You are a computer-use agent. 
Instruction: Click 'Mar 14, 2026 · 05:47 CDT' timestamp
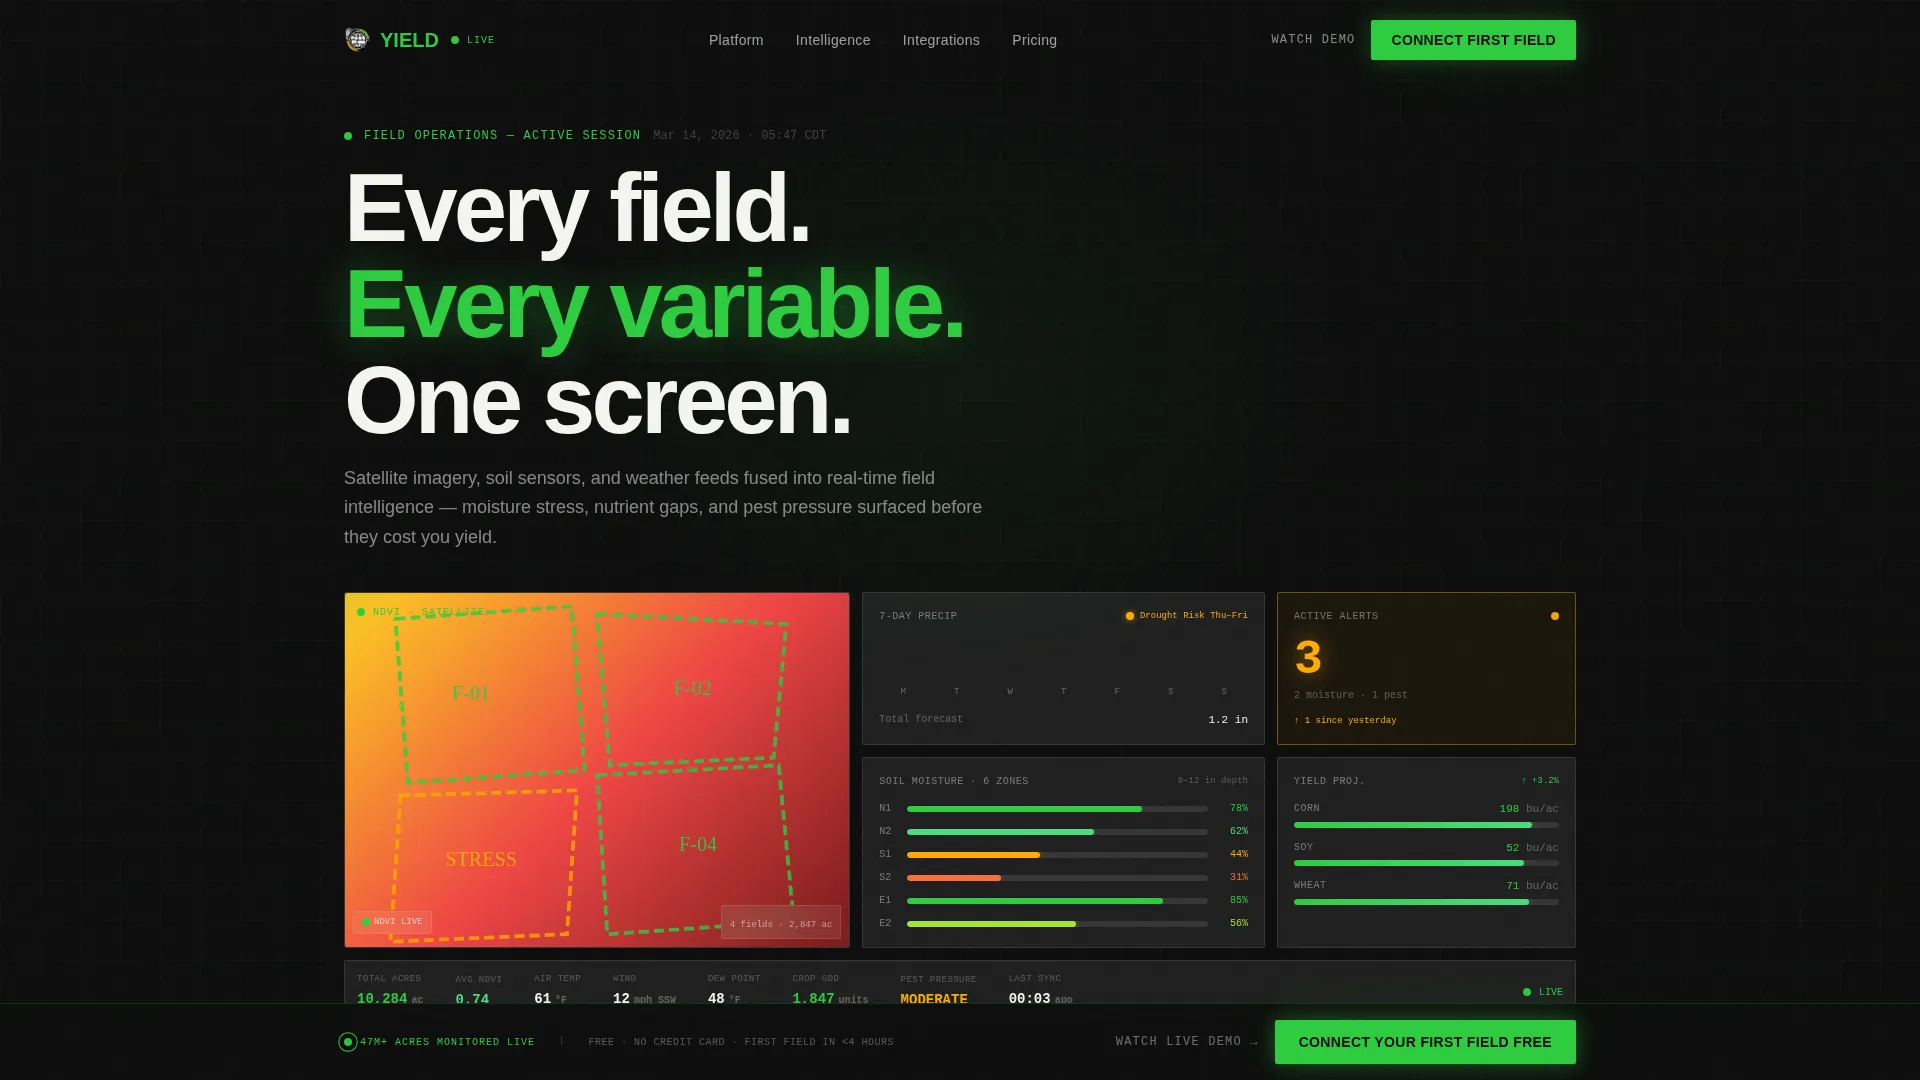pyautogui.click(x=739, y=136)
